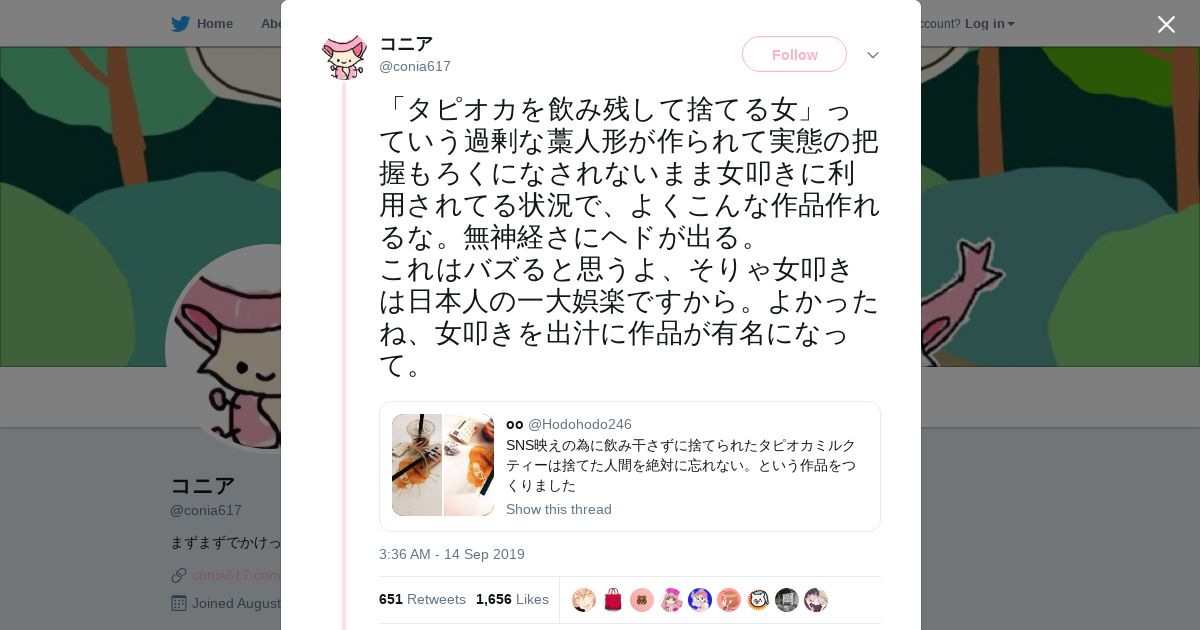Click Show this thread link

click(x=559, y=509)
